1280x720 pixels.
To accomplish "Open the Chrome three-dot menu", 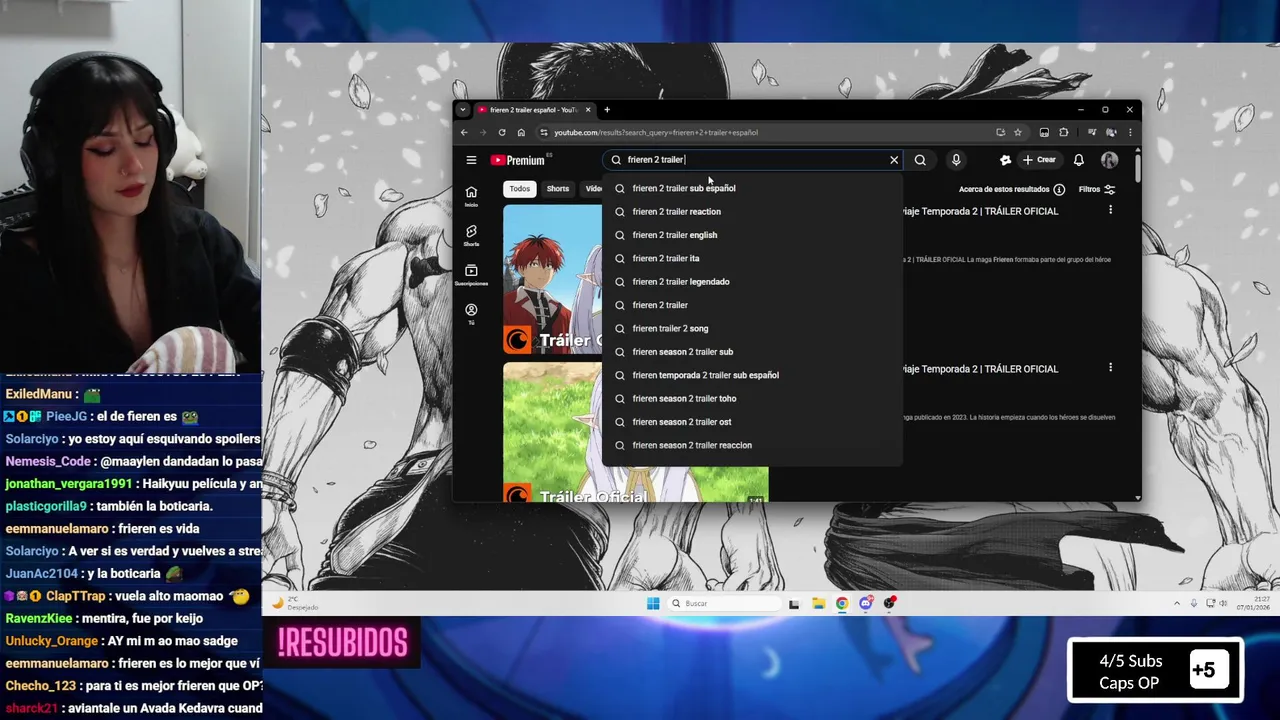I will tap(1130, 132).
